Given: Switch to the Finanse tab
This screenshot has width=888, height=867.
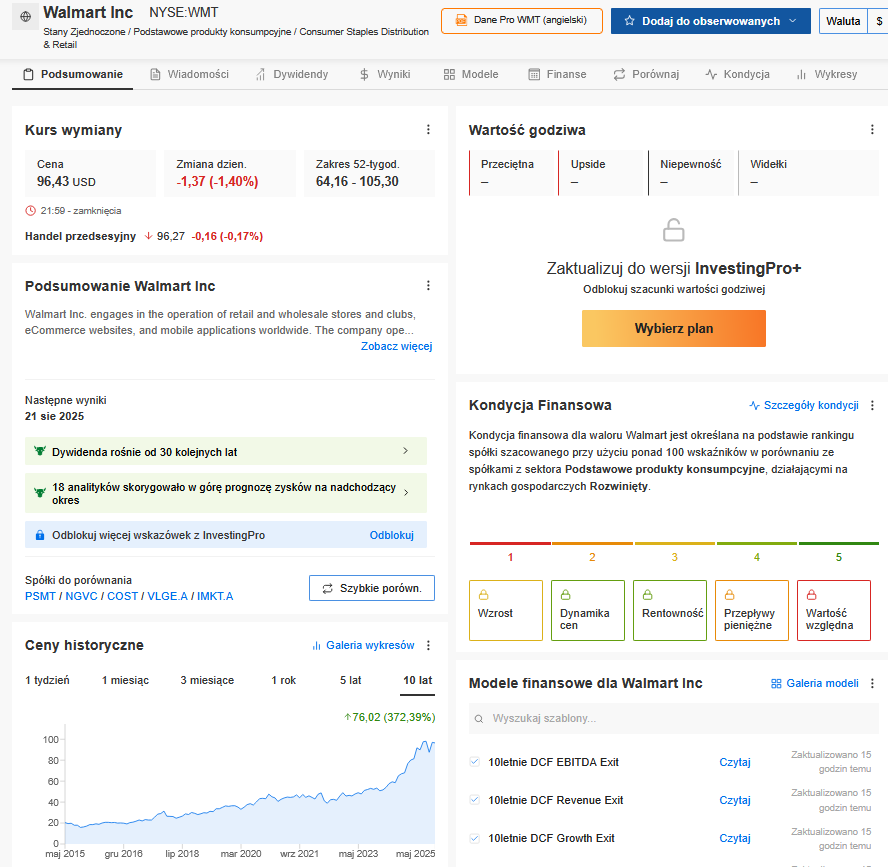Looking at the screenshot, I should point(557,74).
